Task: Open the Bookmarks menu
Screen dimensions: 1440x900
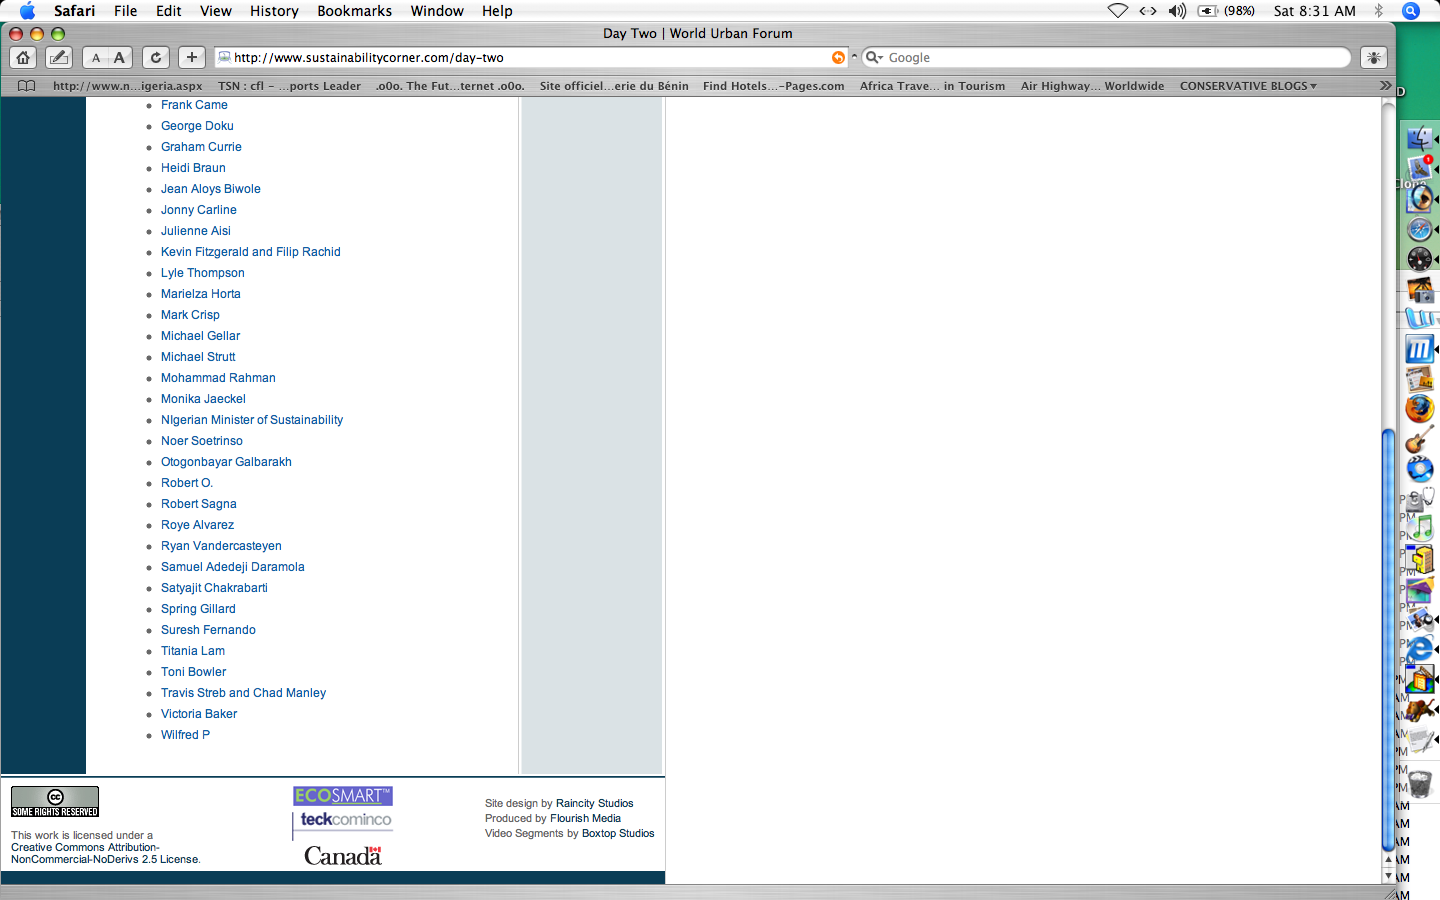Action: tap(354, 11)
